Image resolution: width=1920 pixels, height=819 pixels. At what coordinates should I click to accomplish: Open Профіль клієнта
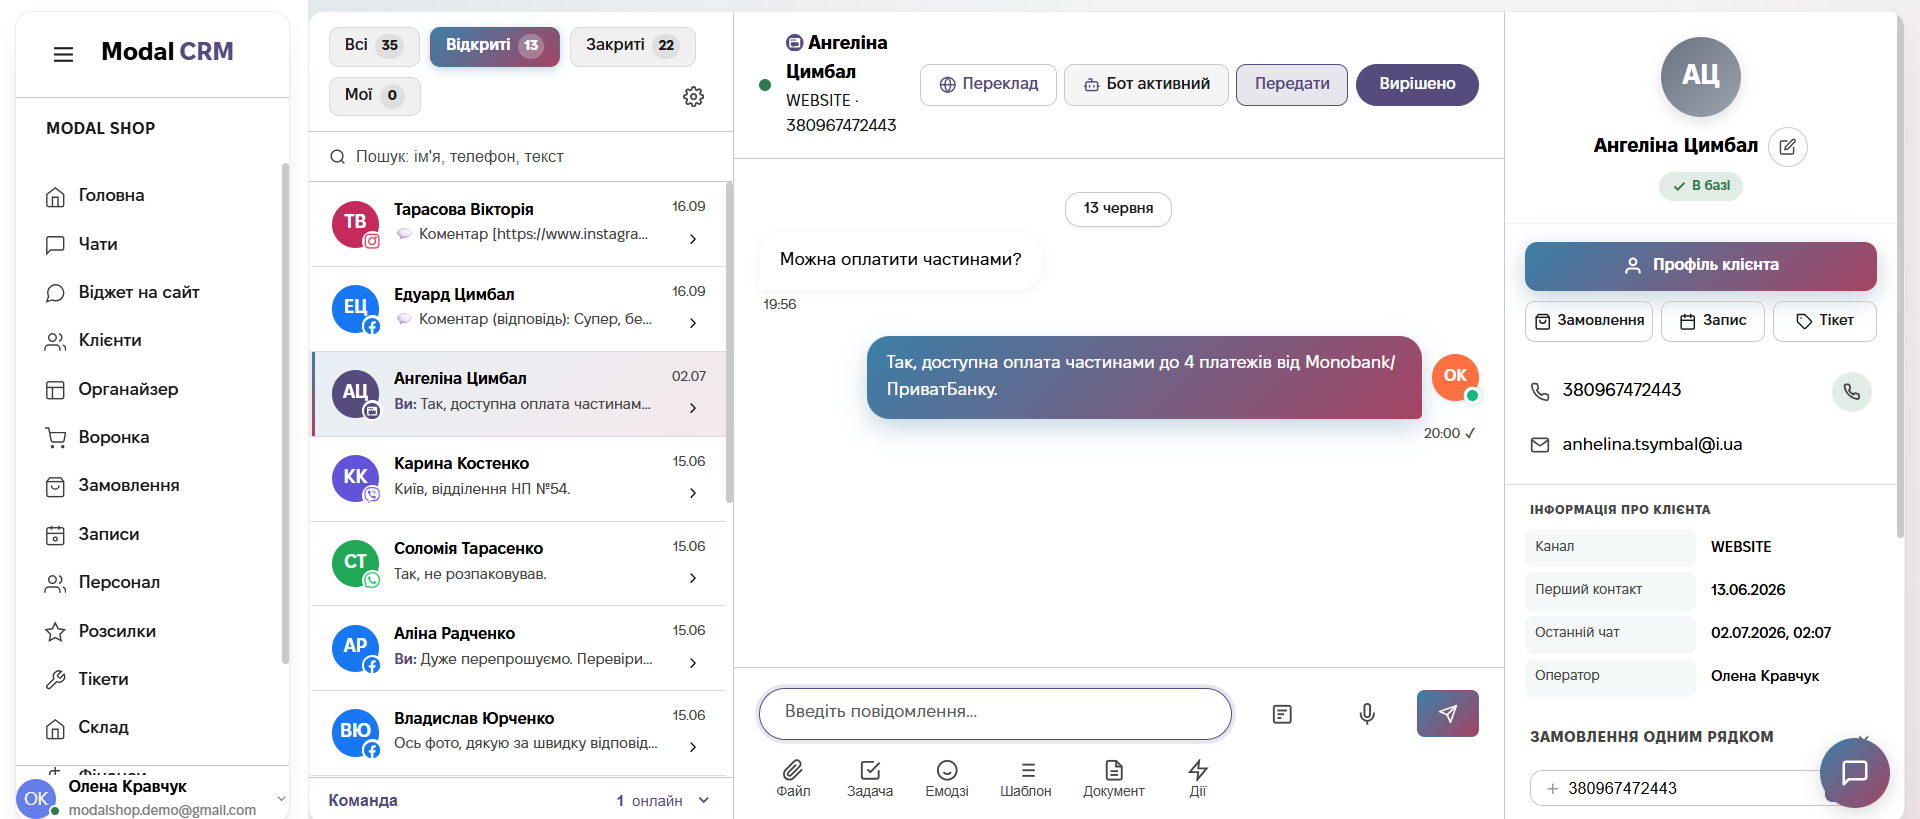click(x=1700, y=265)
